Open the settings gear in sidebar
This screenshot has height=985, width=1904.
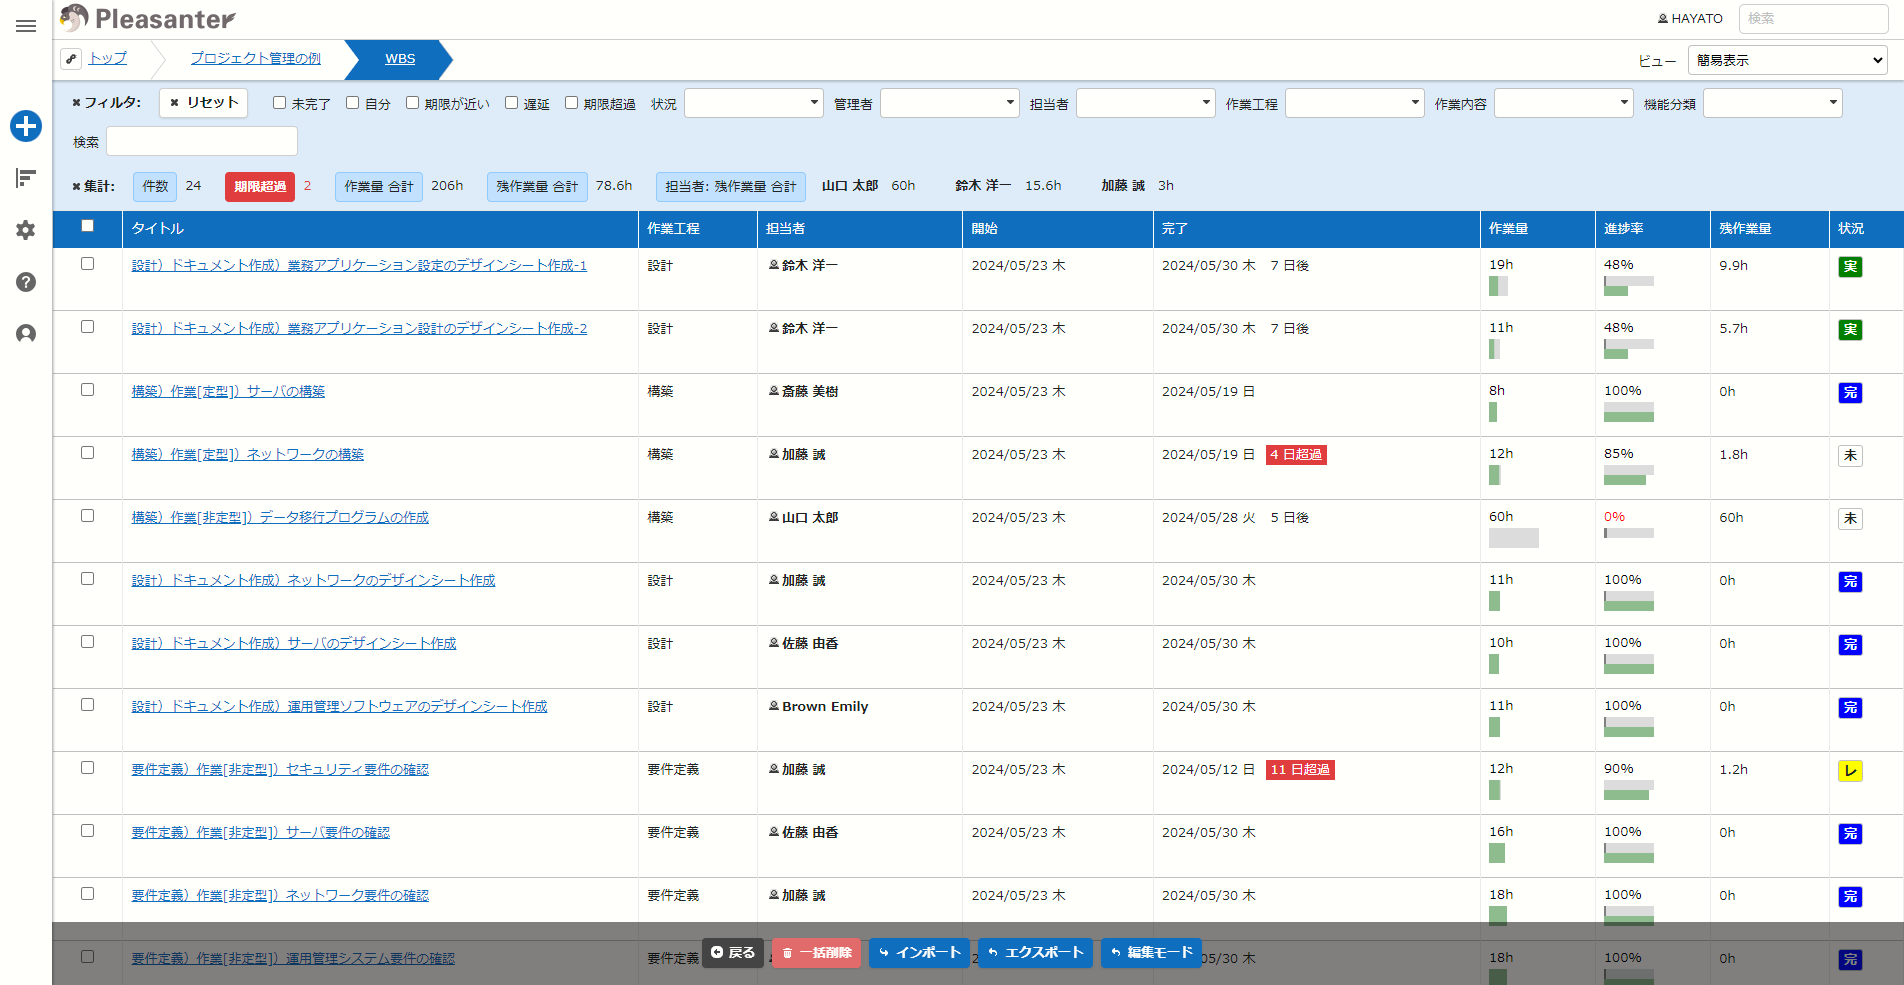coord(26,230)
